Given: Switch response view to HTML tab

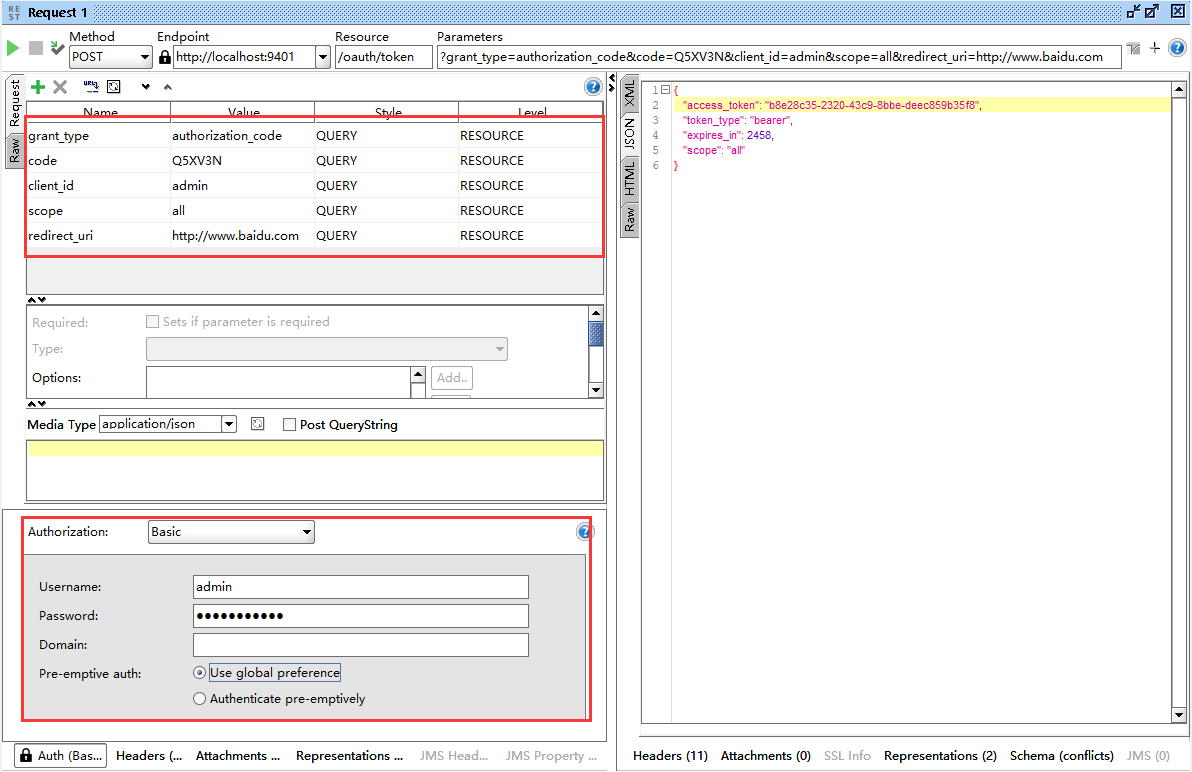Looking at the screenshot, I should [x=629, y=178].
